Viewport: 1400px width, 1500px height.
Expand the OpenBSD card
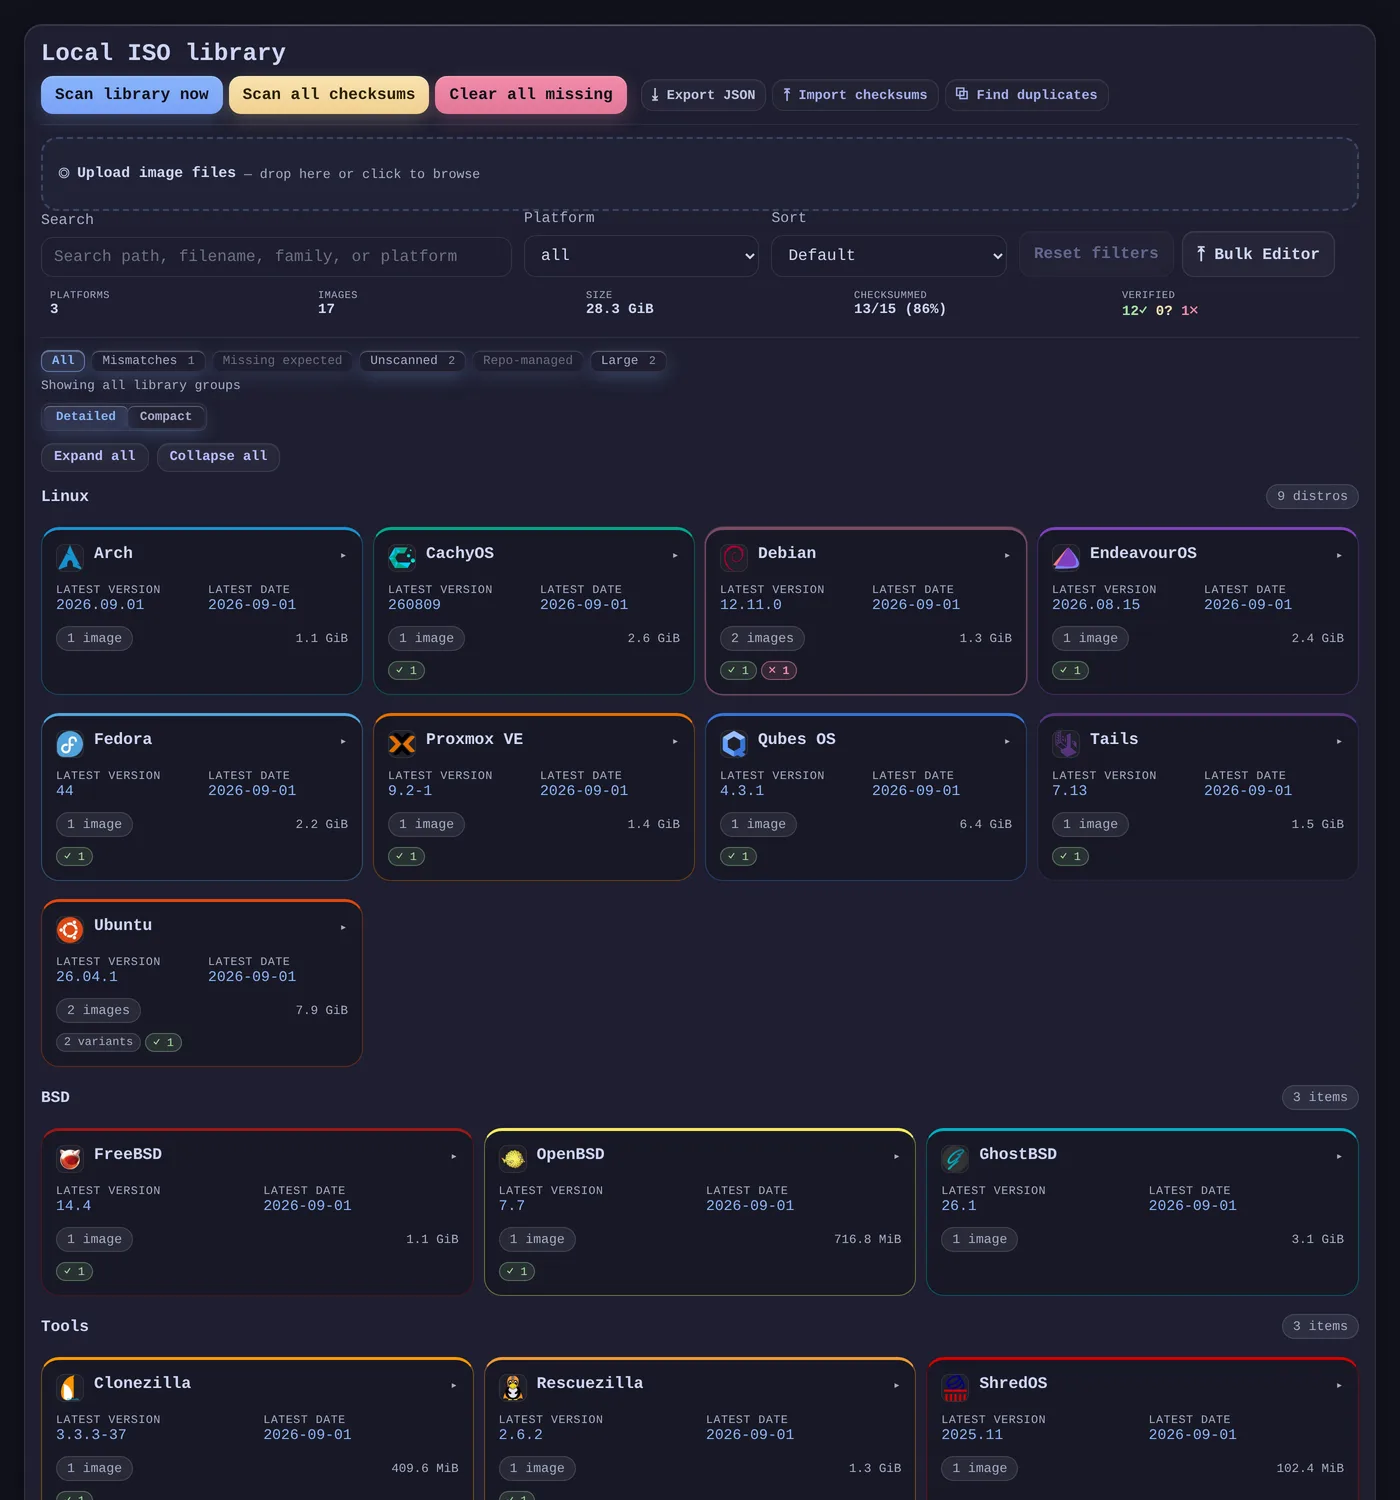point(897,1156)
